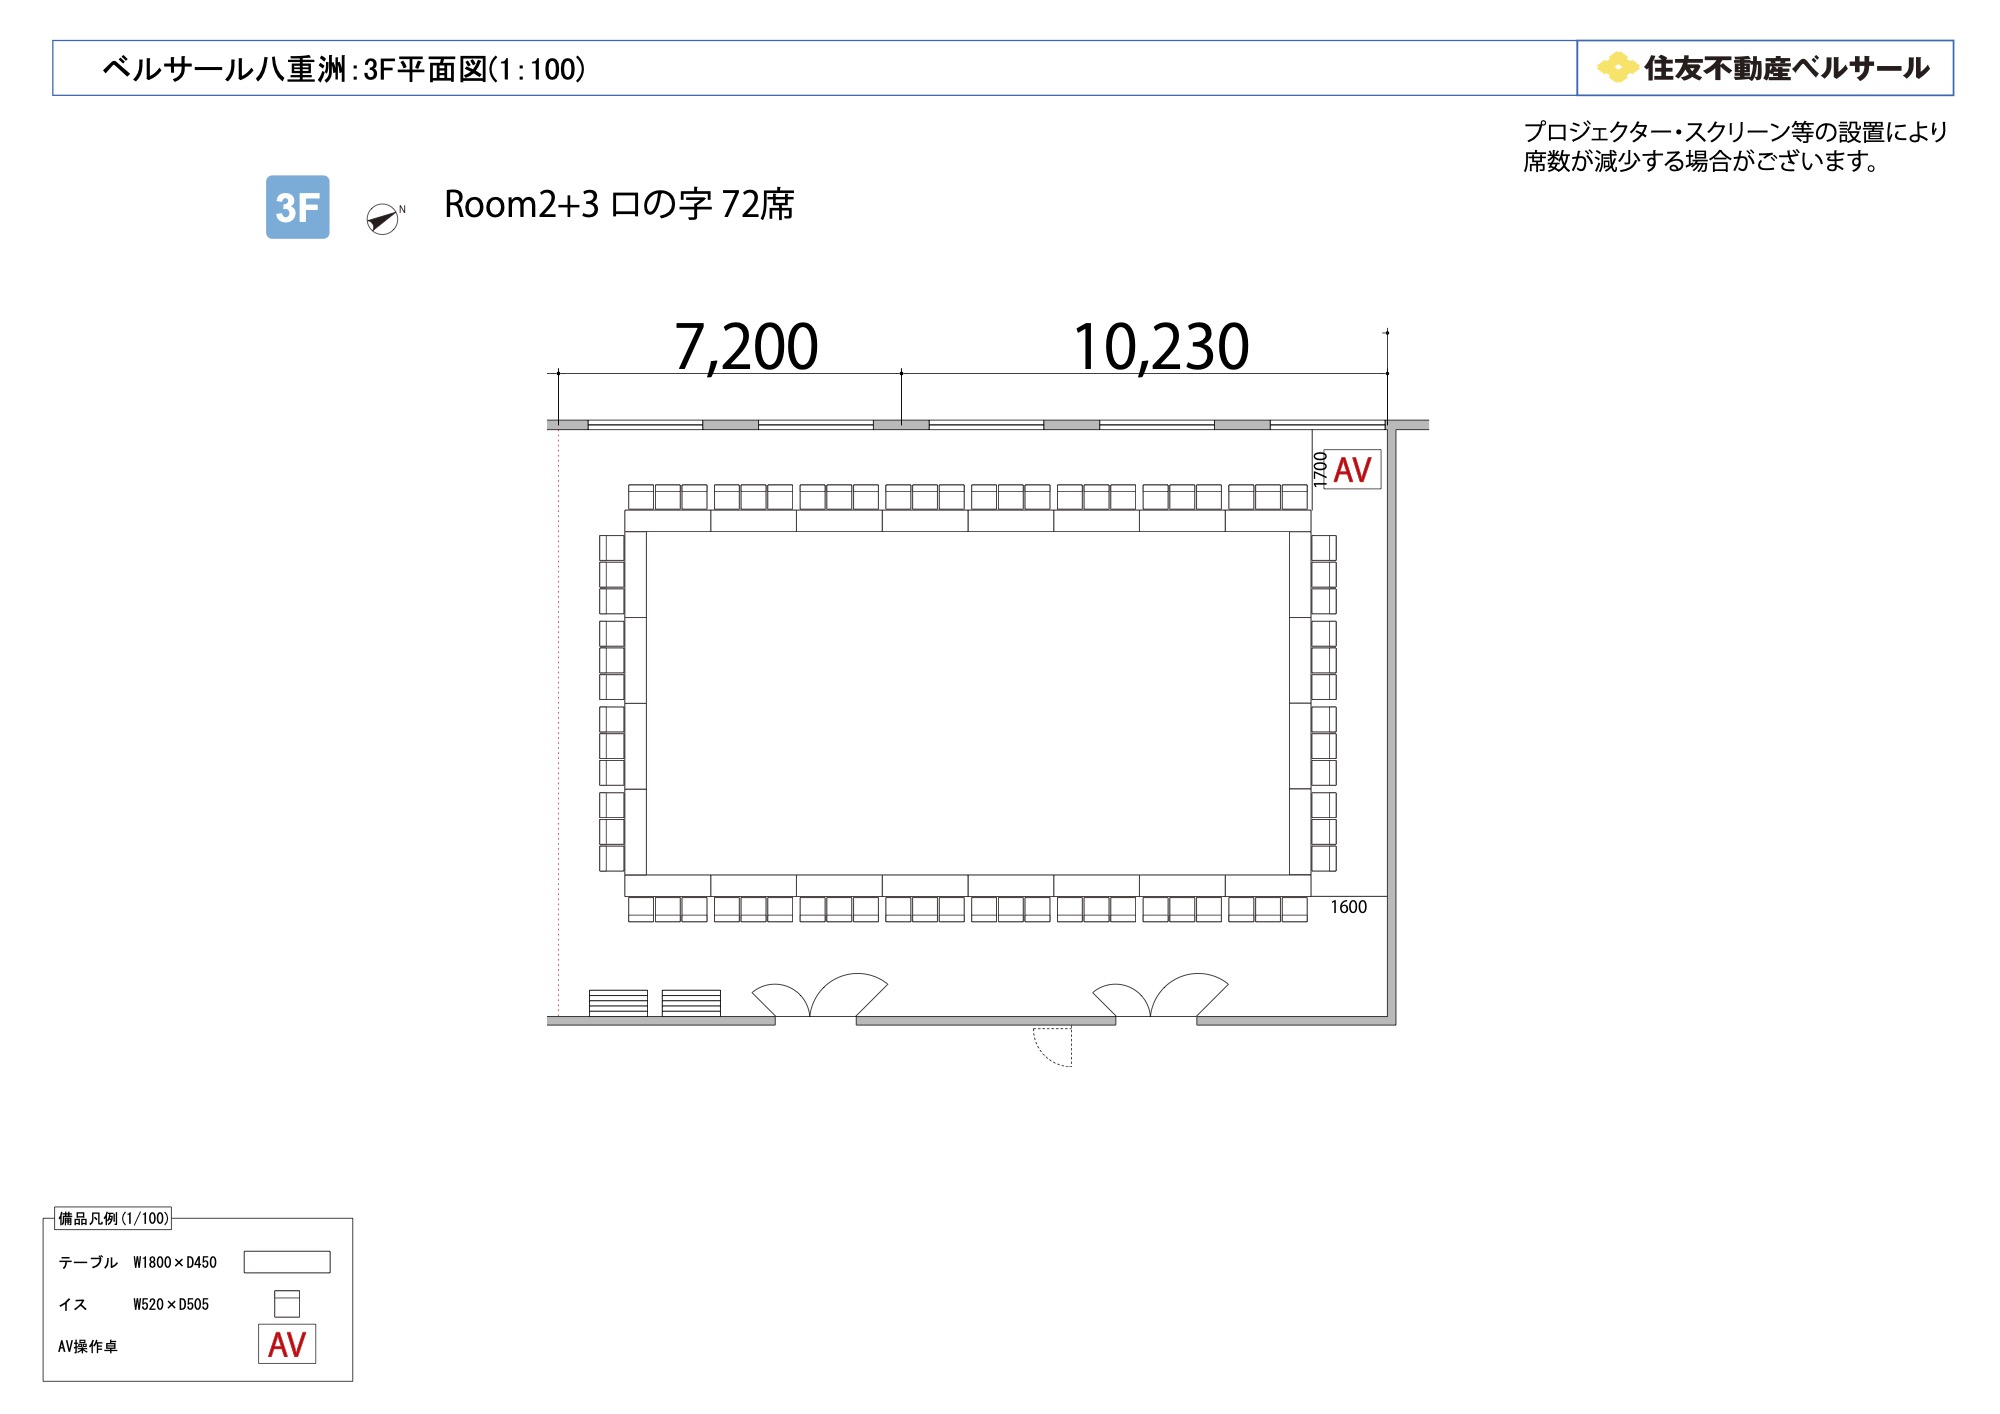The width and height of the screenshot is (2000, 1414).
Task: Click the 1600 dimension label
Action: pyautogui.click(x=1348, y=907)
